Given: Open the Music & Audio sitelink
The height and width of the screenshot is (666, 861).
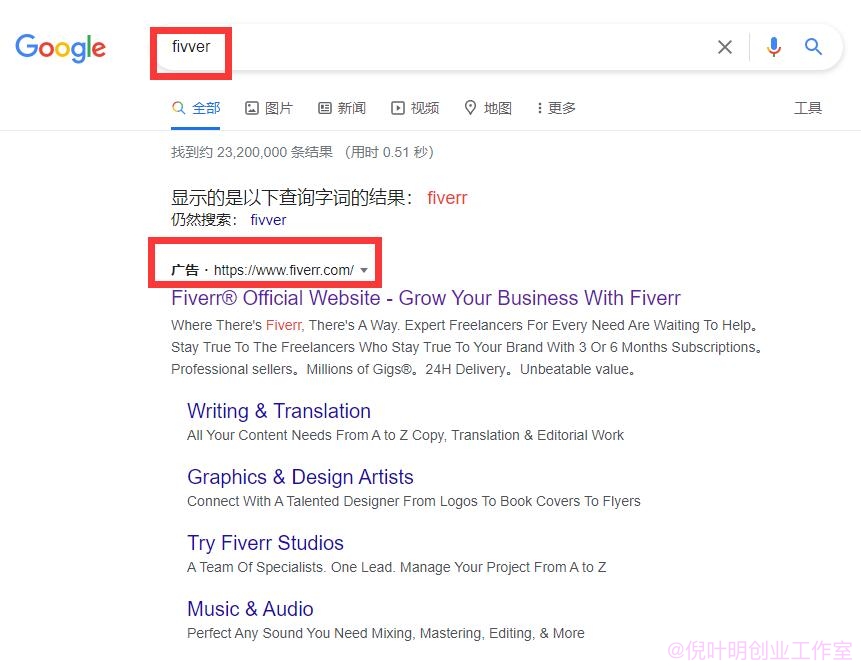Looking at the screenshot, I should point(250,609).
